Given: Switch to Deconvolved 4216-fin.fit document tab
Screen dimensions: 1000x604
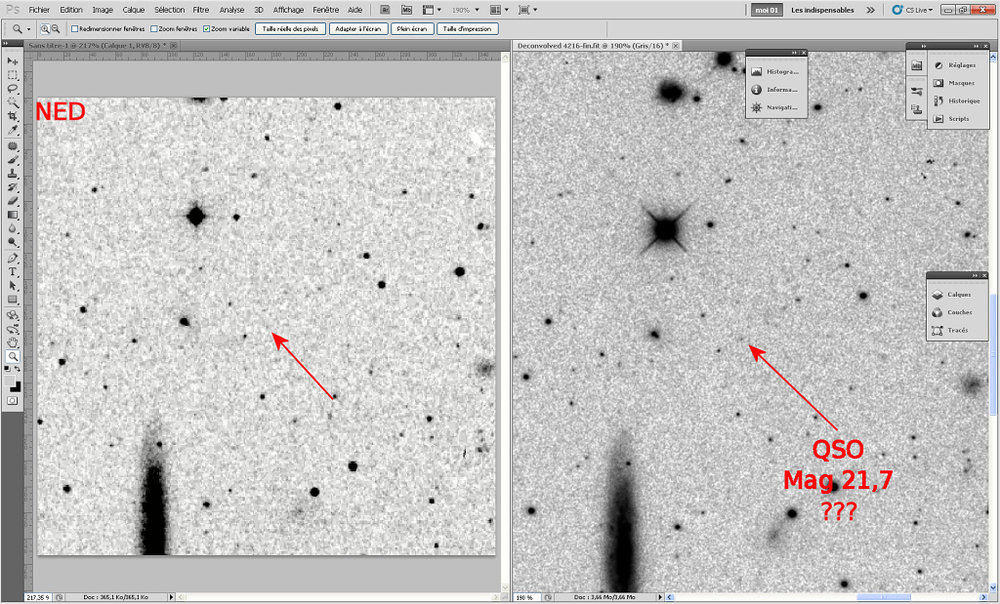Looking at the screenshot, I should click(x=593, y=46).
